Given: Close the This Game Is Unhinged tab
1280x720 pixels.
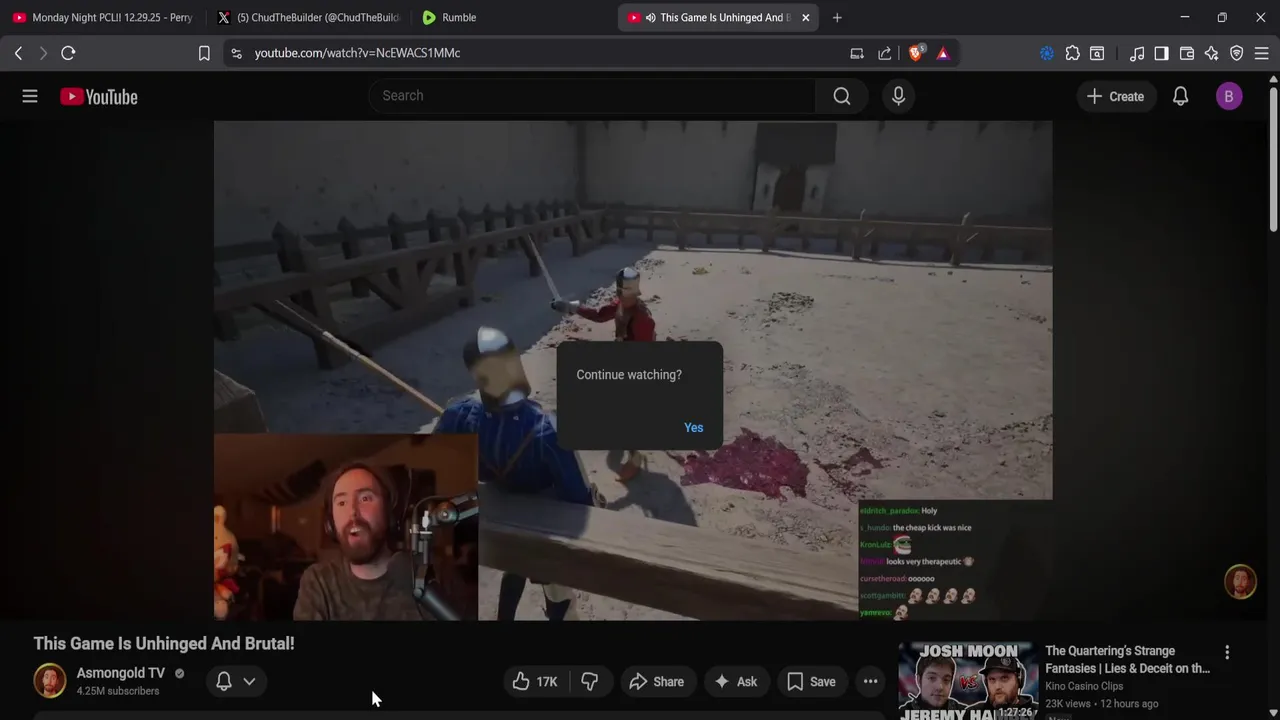Looking at the screenshot, I should click(805, 17).
